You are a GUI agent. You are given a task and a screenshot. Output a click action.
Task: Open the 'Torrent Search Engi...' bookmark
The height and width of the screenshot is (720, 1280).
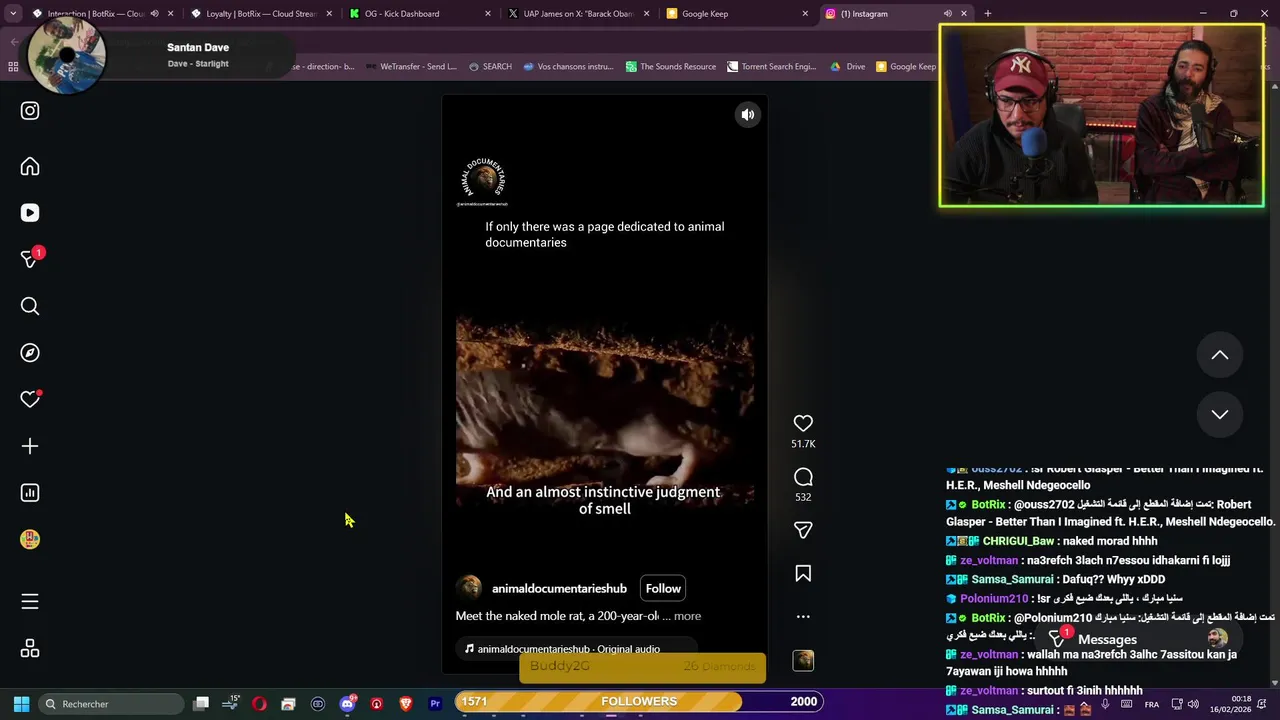(x=772, y=67)
